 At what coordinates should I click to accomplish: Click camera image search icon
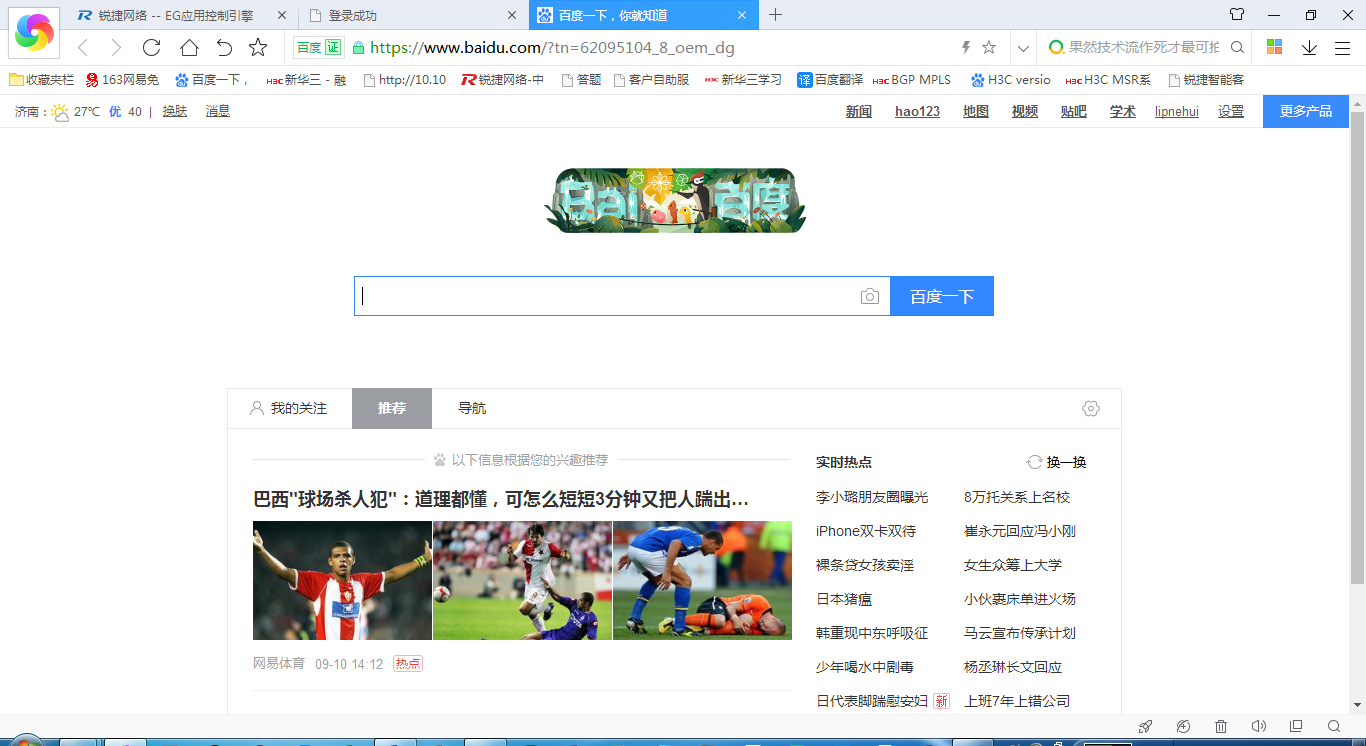tap(870, 296)
